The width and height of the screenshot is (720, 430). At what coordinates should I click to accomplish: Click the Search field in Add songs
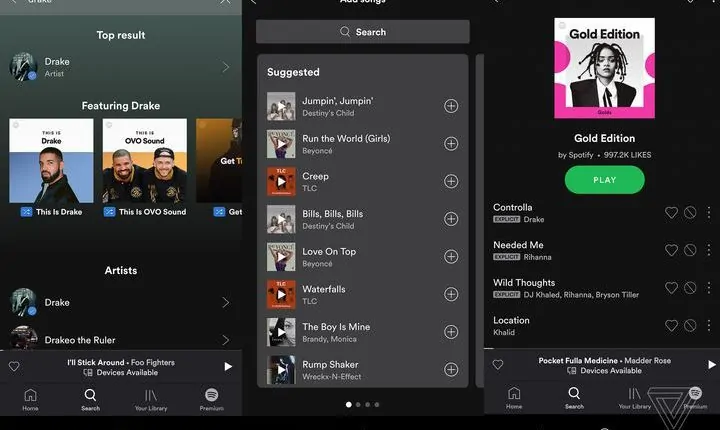pyautogui.click(x=362, y=32)
